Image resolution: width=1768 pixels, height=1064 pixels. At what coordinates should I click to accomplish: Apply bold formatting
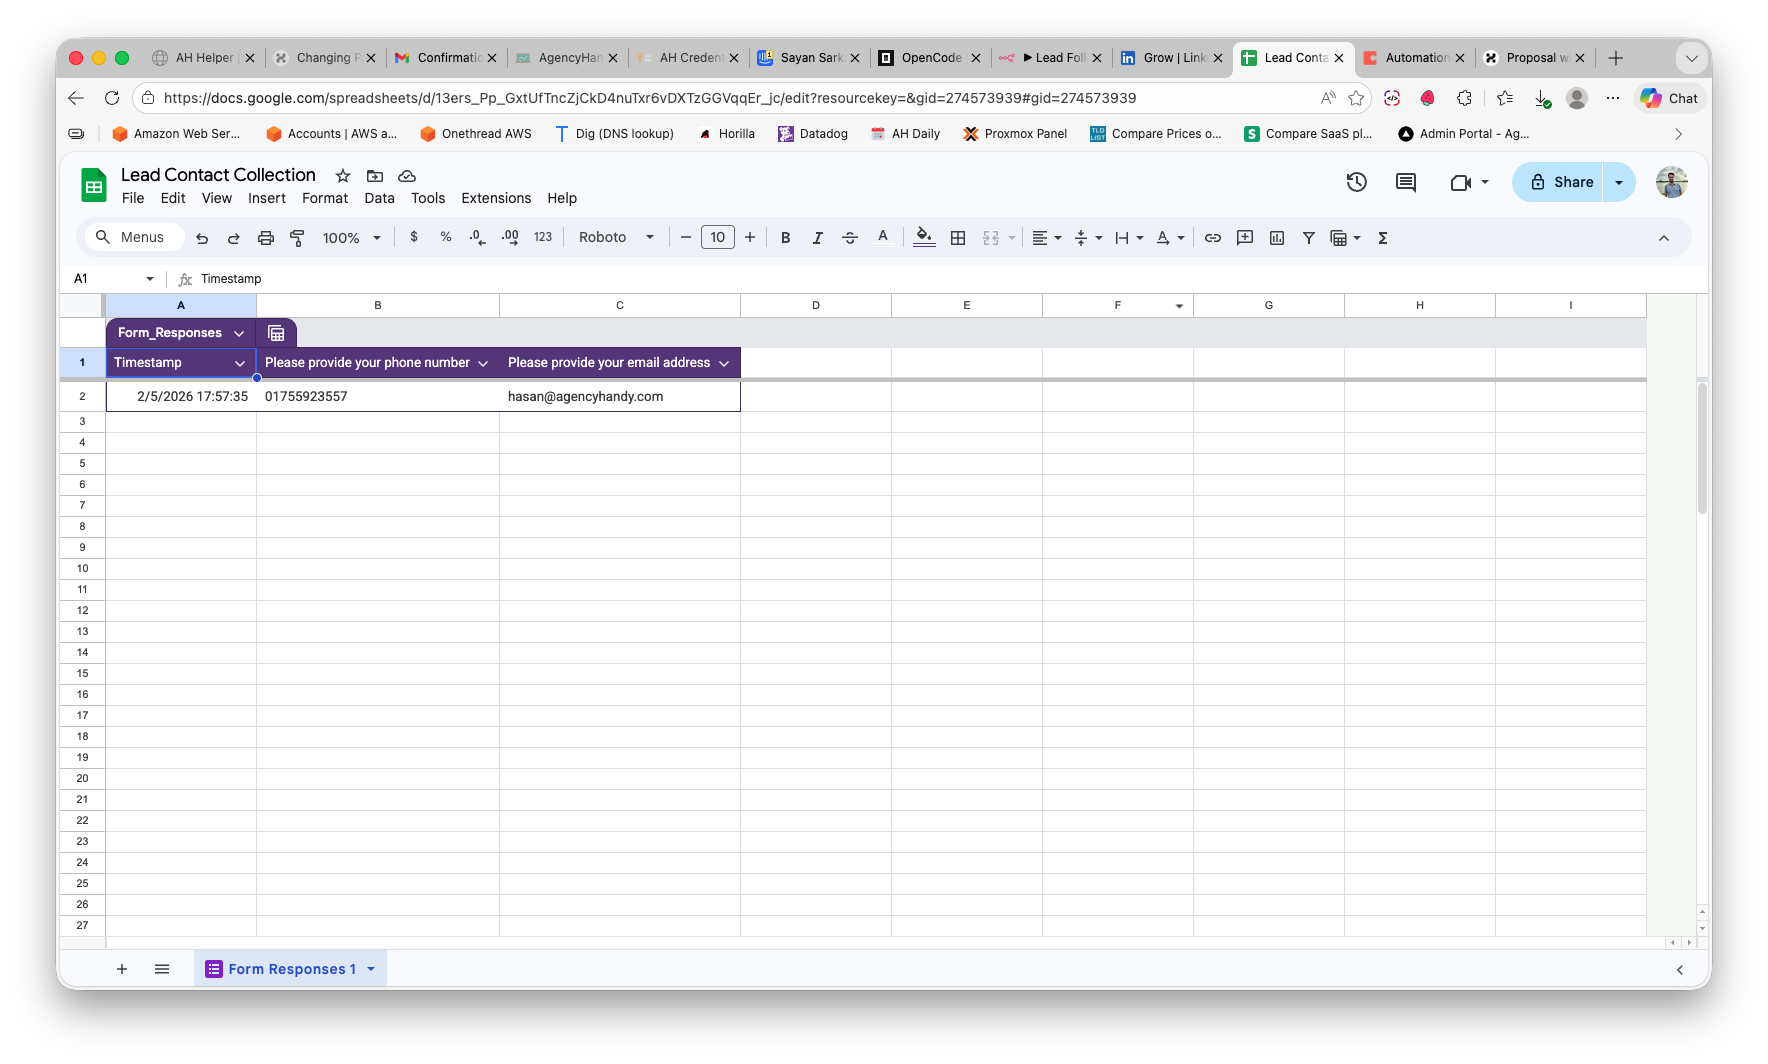(785, 237)
